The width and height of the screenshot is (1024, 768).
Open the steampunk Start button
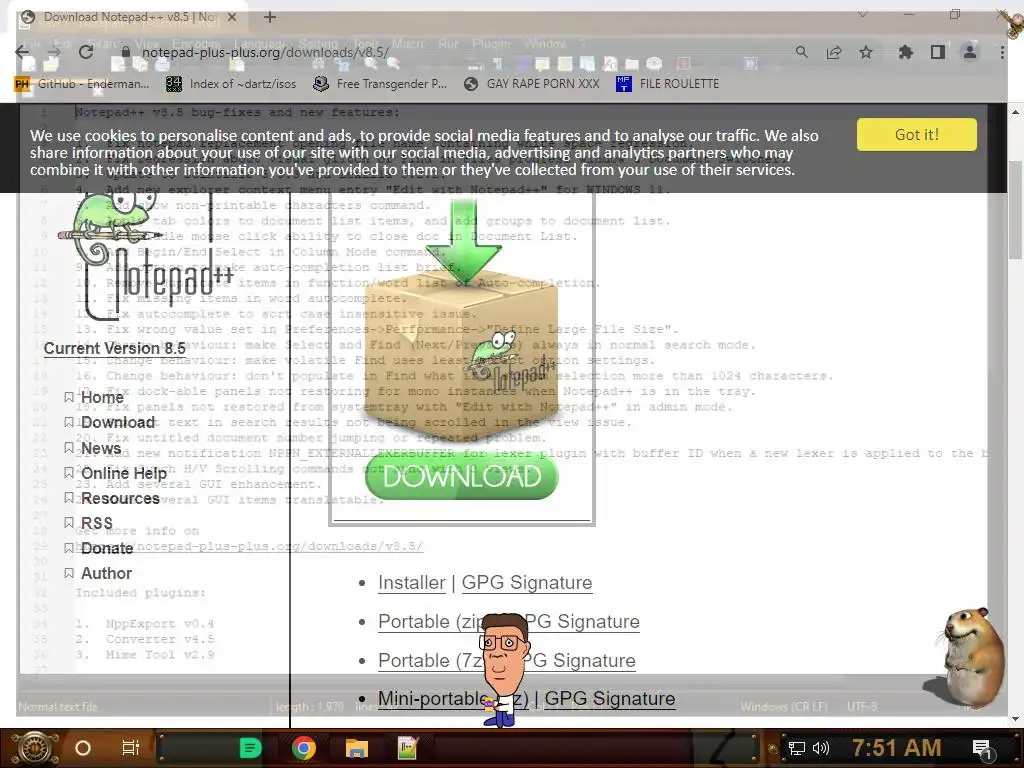35,748
